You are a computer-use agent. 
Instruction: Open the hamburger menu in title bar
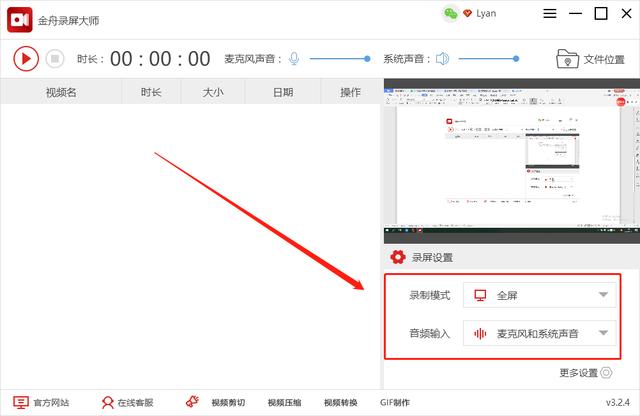click(550, 13)
